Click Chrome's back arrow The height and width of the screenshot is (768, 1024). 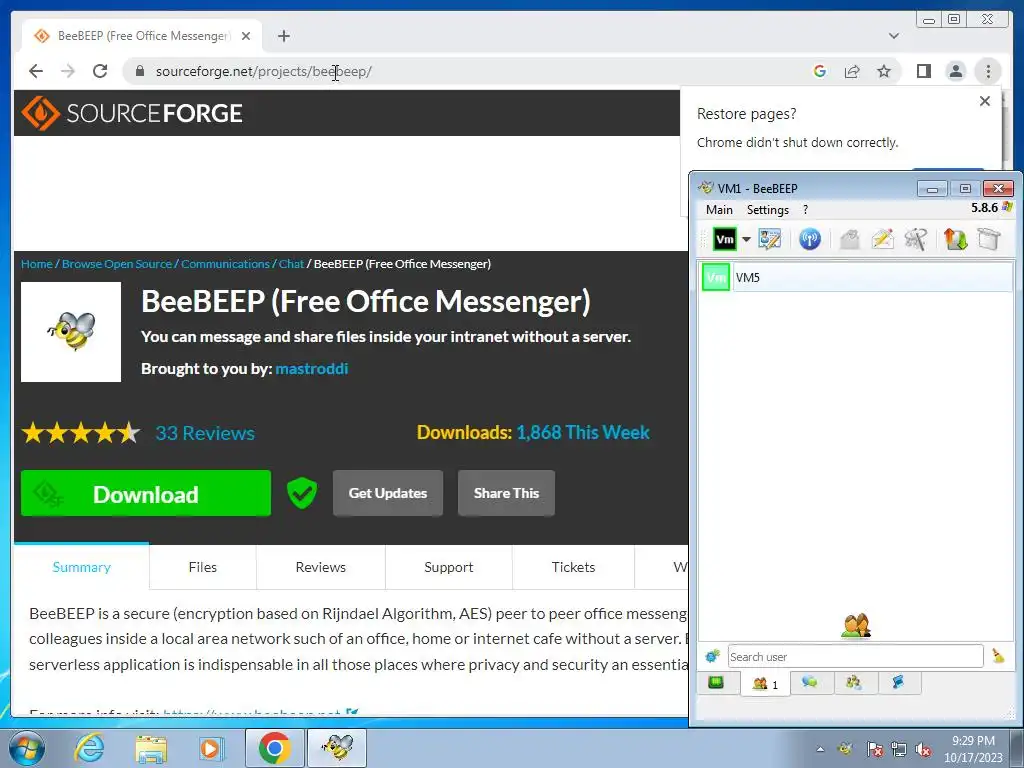(x=36, y=71)
